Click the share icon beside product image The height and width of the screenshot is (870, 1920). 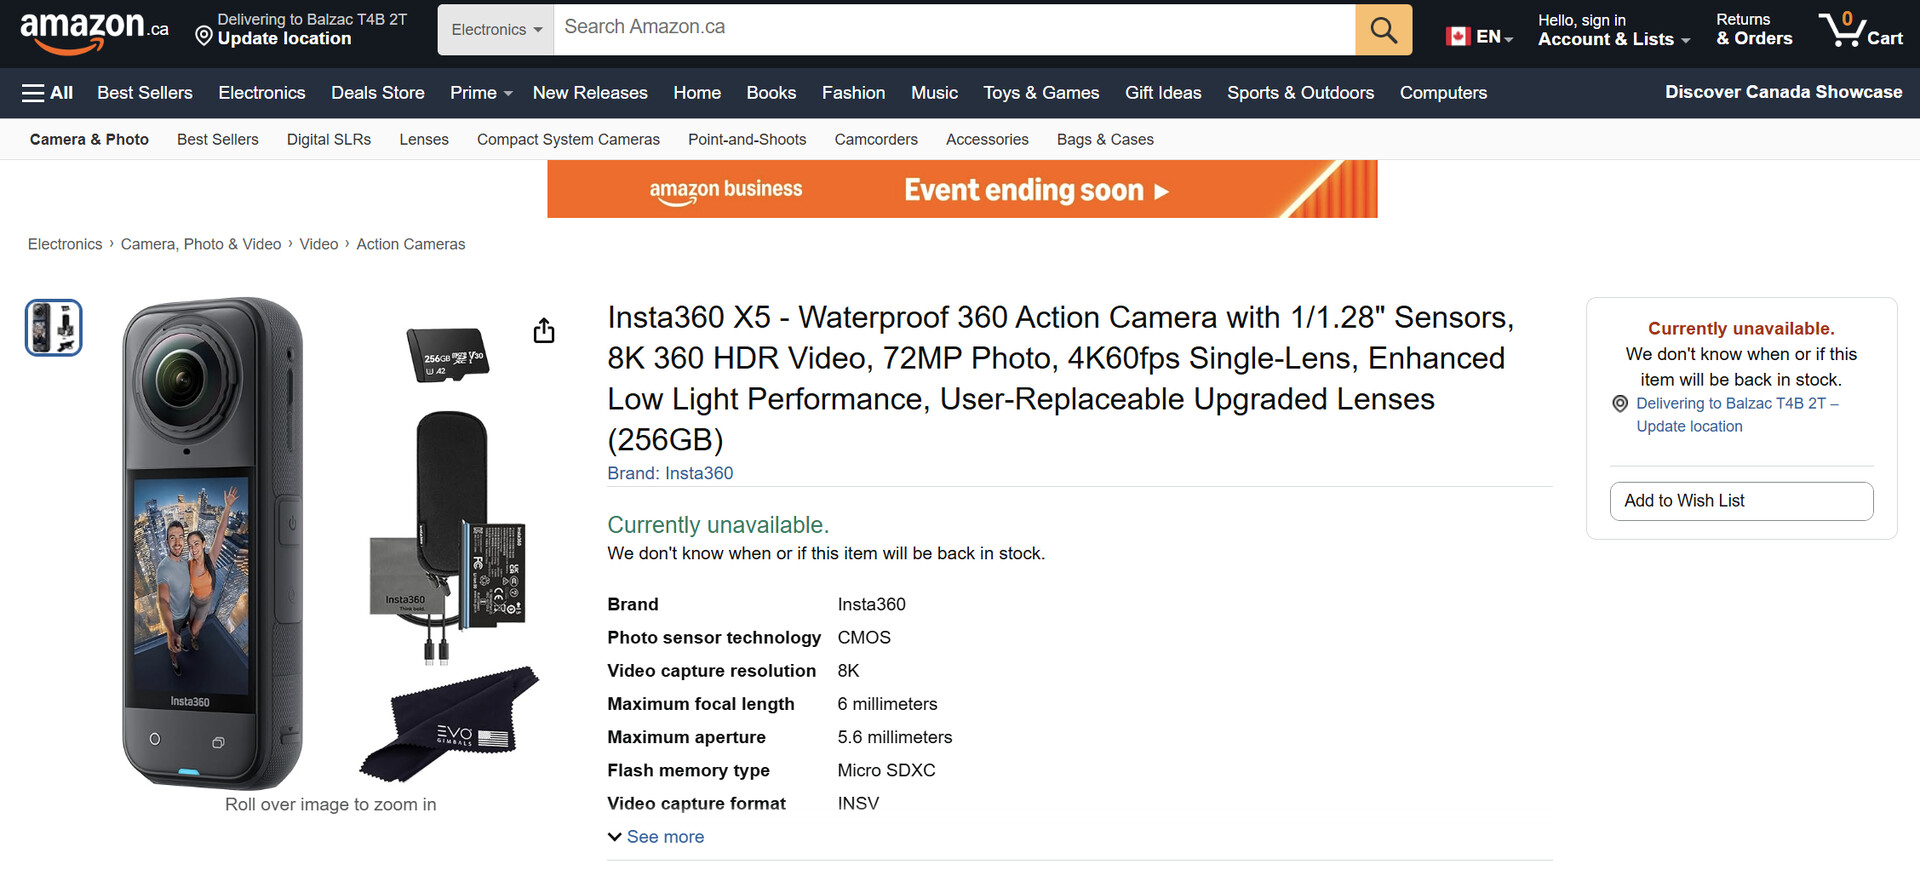(544, 331)
